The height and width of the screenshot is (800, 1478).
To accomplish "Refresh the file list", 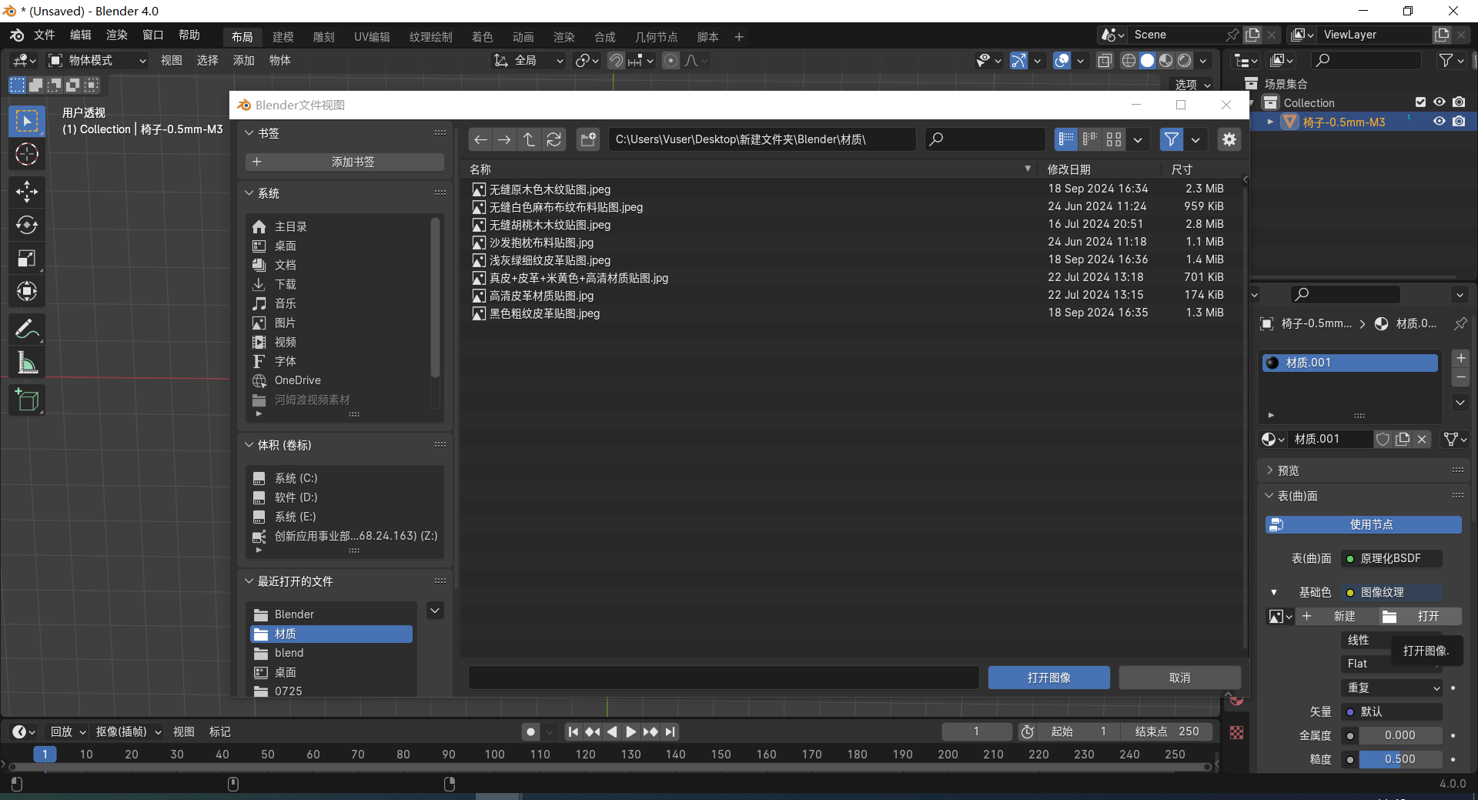I will tap(554, 140).
